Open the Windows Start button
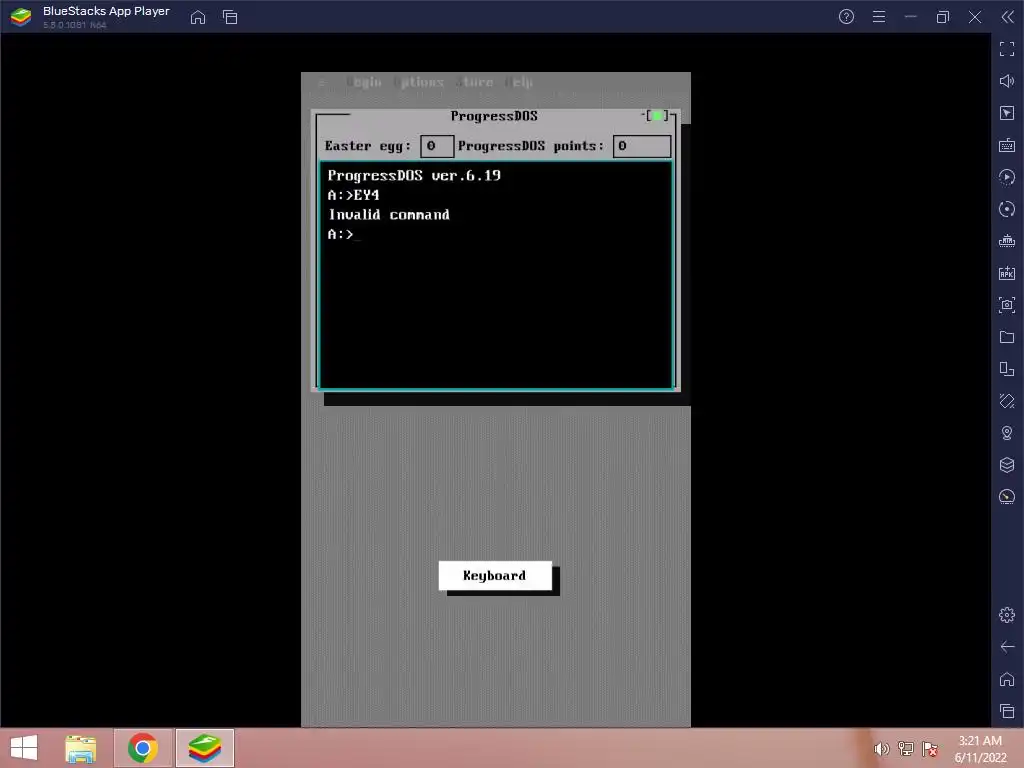This screenshot has height=768, width=1024. [x=24, y=748]
